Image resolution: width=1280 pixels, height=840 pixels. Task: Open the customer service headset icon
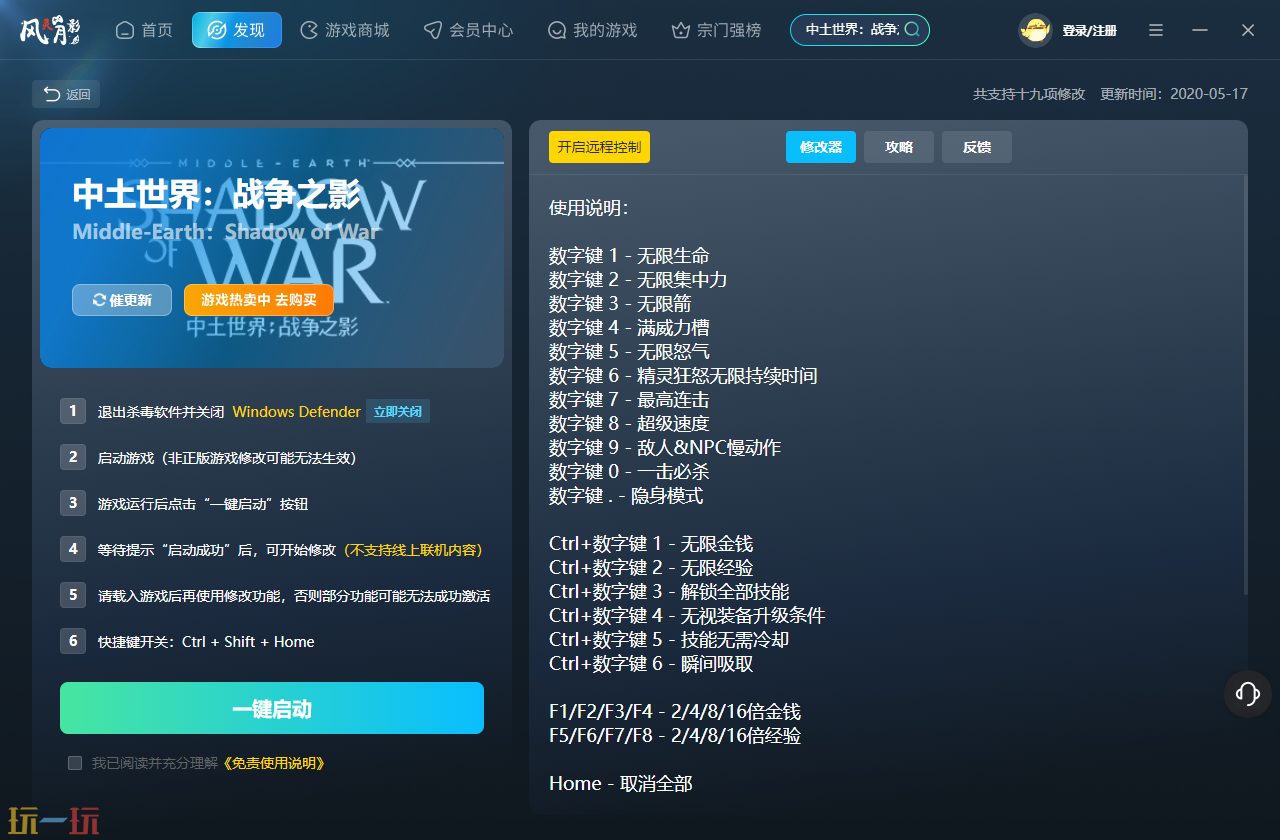(x=1248, y=694)
